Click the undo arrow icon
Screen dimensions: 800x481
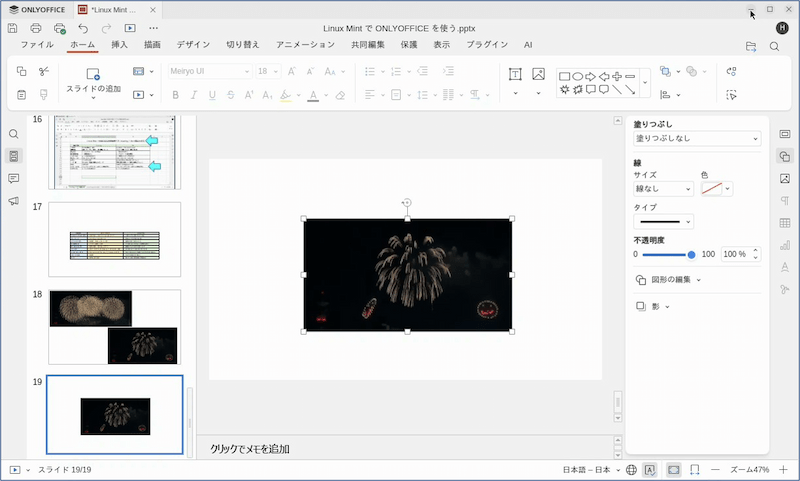pyautogui.click(x=83, y=28)
